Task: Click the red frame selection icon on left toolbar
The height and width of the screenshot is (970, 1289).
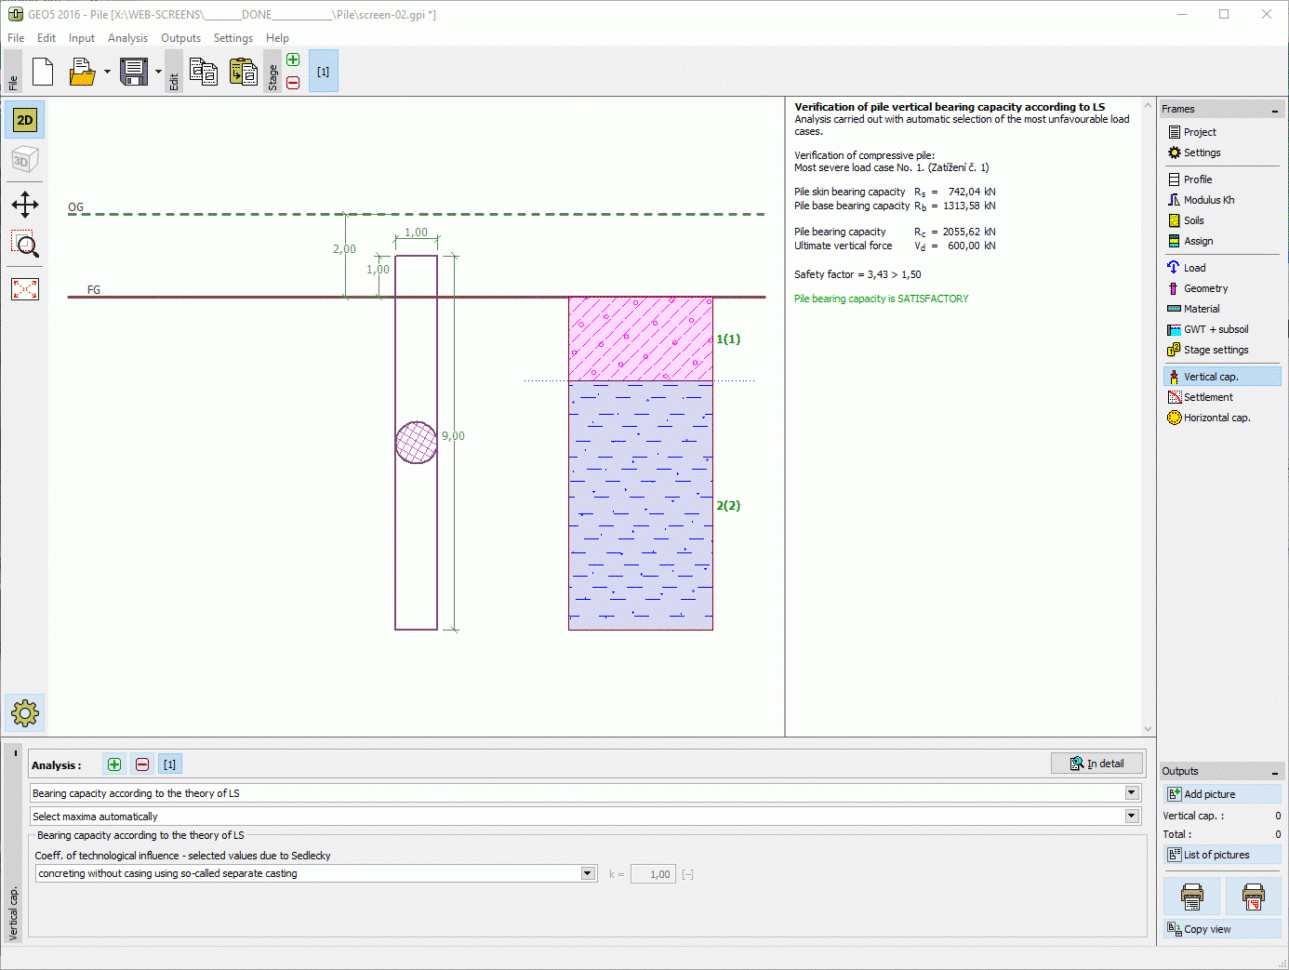Action: pos(23,289)
